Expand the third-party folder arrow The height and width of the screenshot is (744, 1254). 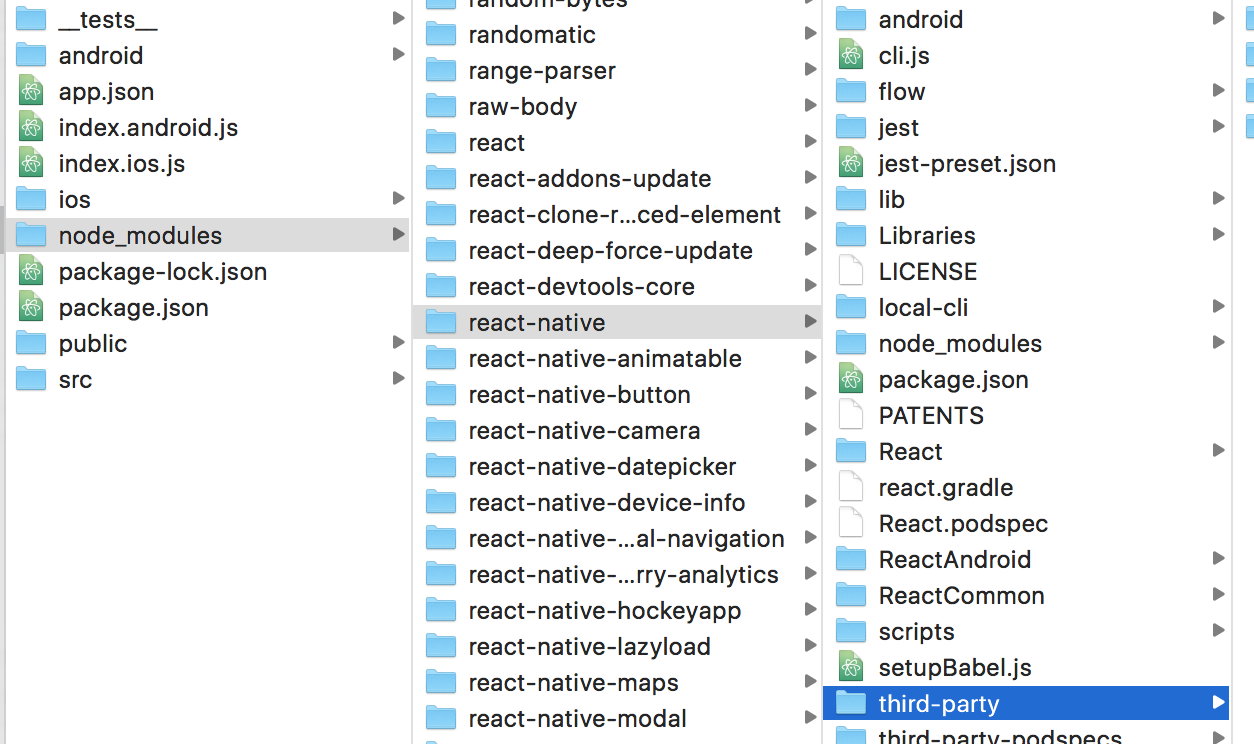click(1218, 703)
